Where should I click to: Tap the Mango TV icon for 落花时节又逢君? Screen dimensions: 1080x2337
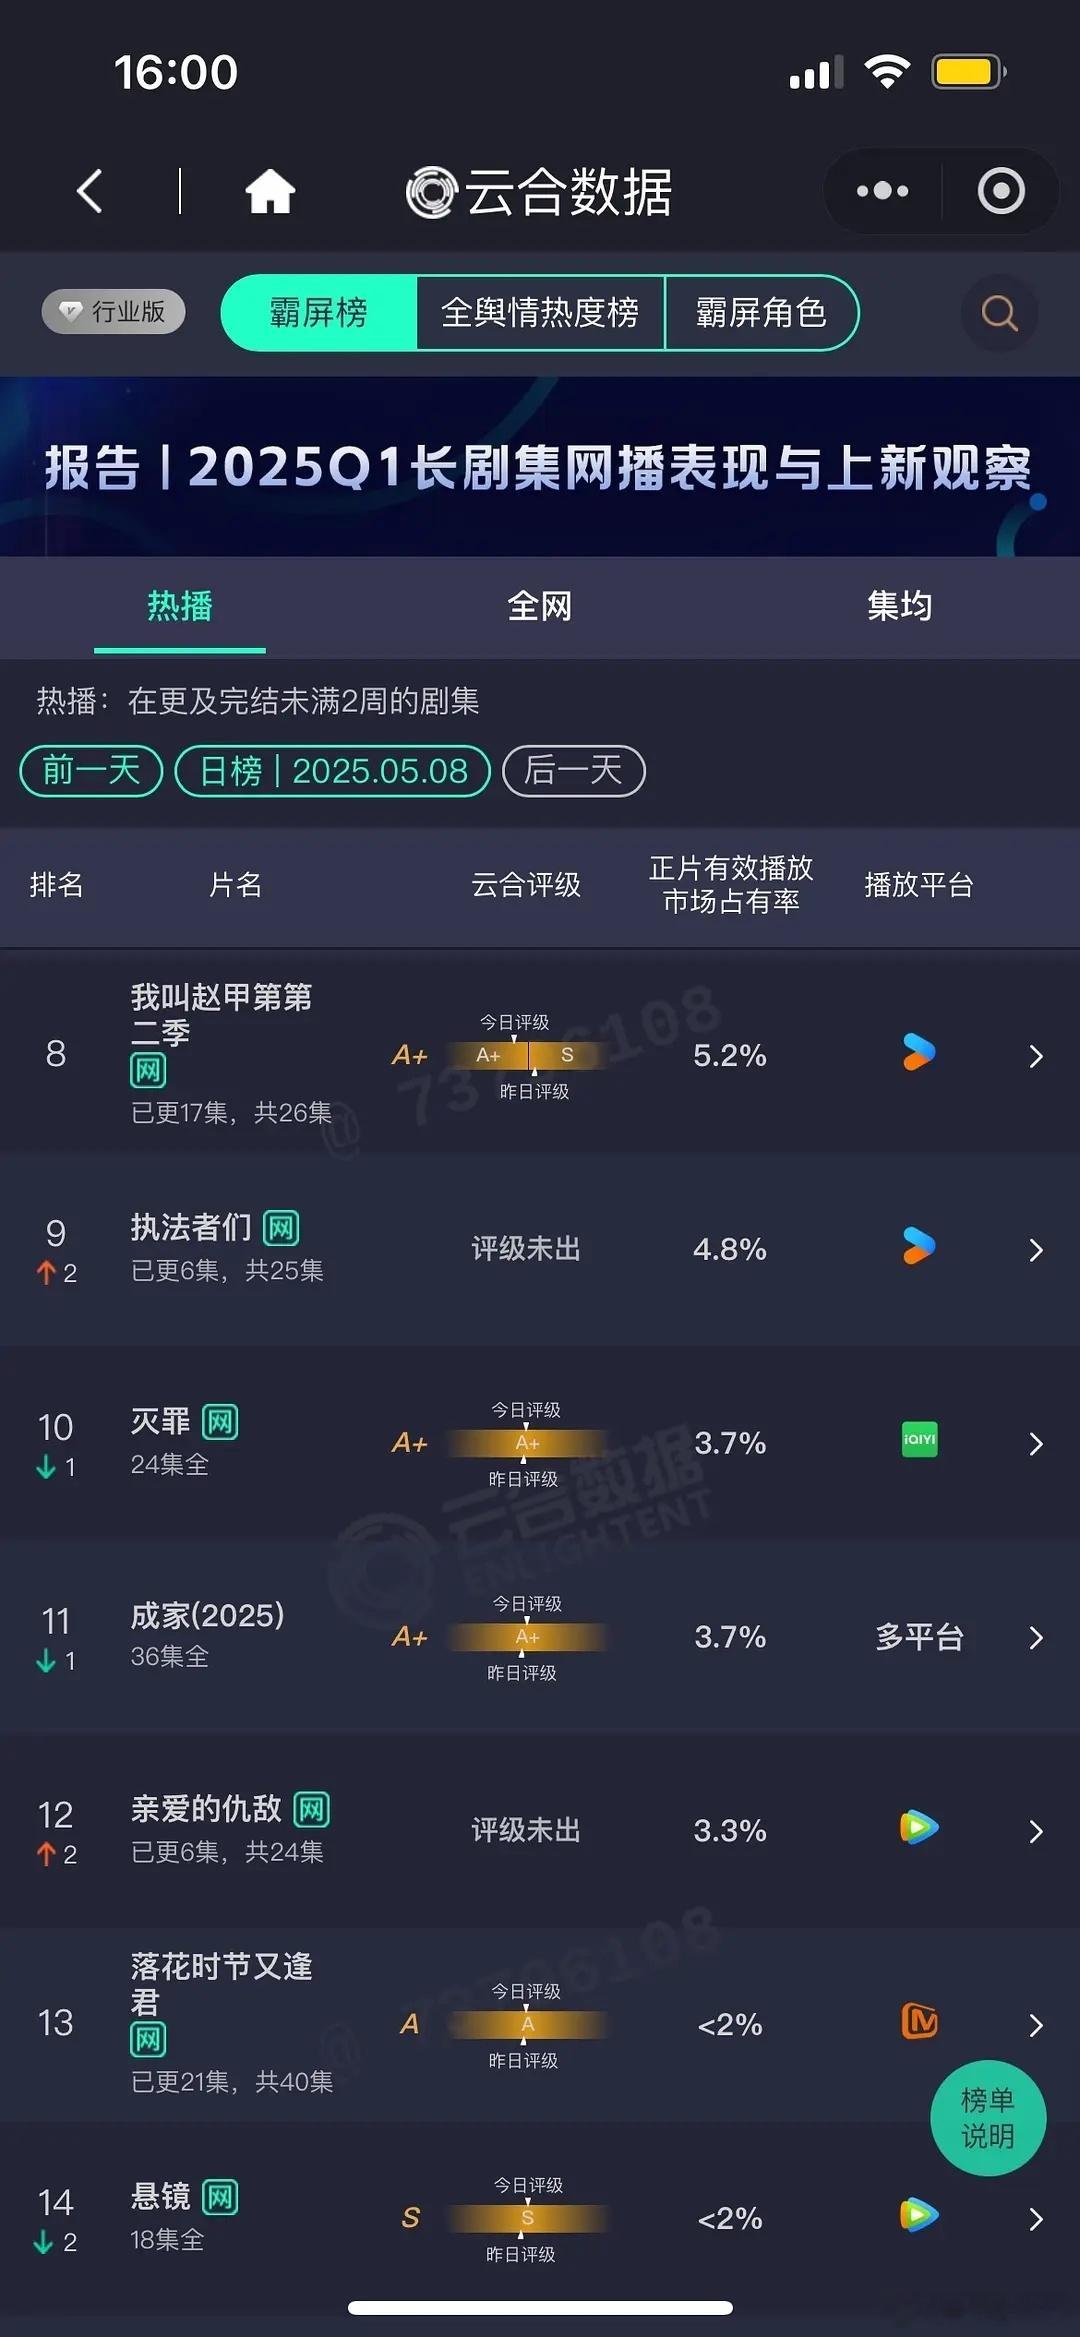pos(919,2022)
